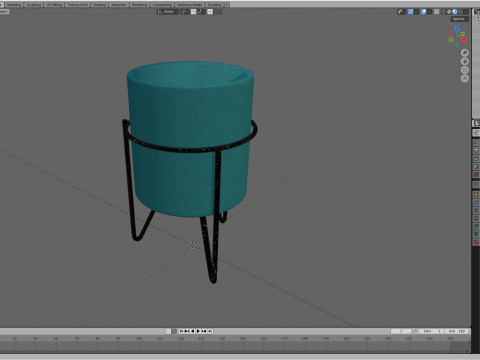This screenshot has width=480, height=360.
Task: Open the Rendering workspace tab
Action: pyautogui.click(x=139, y=5)
